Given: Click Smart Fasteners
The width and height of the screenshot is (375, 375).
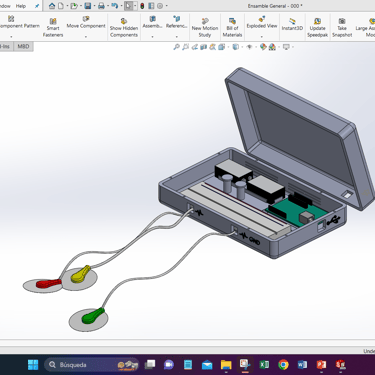Looking at the screenshot, I should coord(53,28).
